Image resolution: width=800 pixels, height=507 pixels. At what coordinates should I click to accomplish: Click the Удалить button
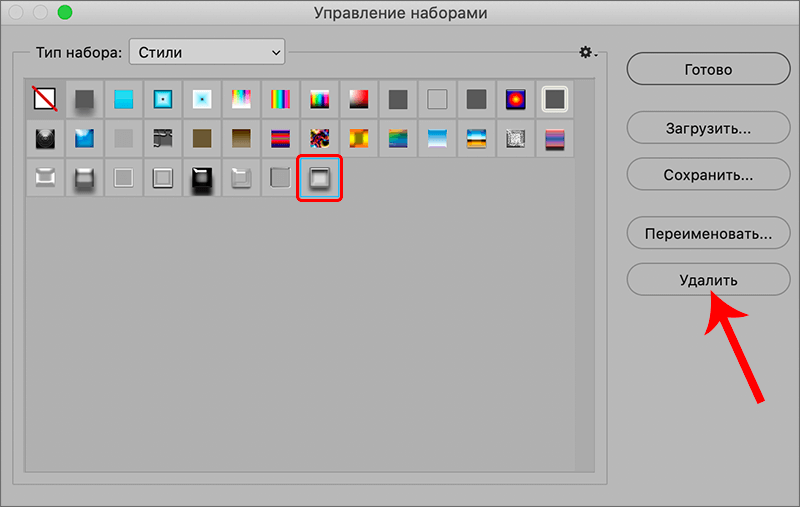[708, 280]
